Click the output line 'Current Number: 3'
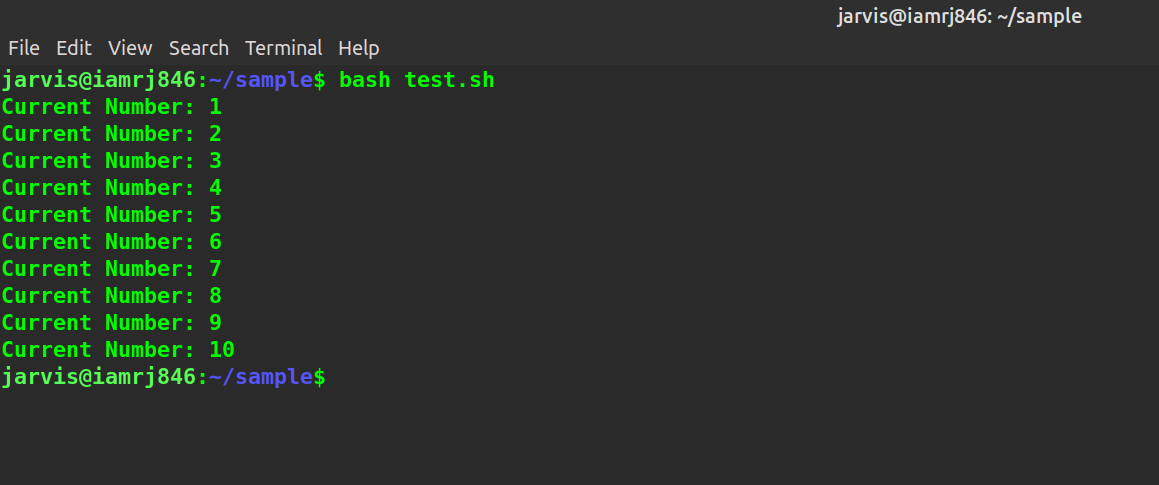The height and width of the screenshot is (485, 1159). point(112,161)
